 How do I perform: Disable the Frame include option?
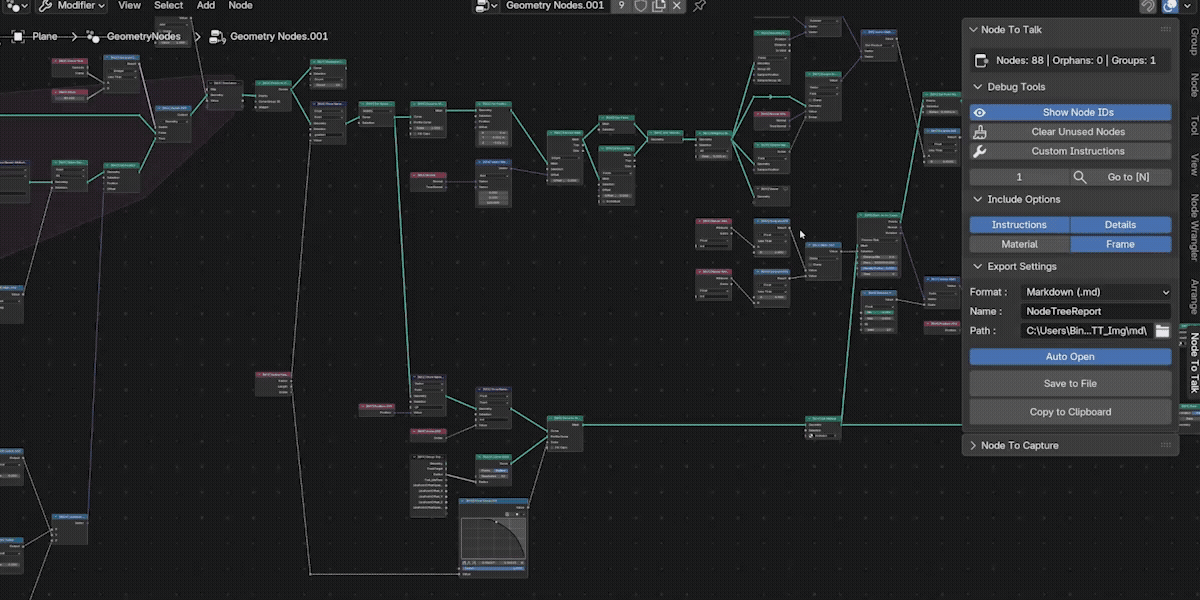pos(1121,244)
